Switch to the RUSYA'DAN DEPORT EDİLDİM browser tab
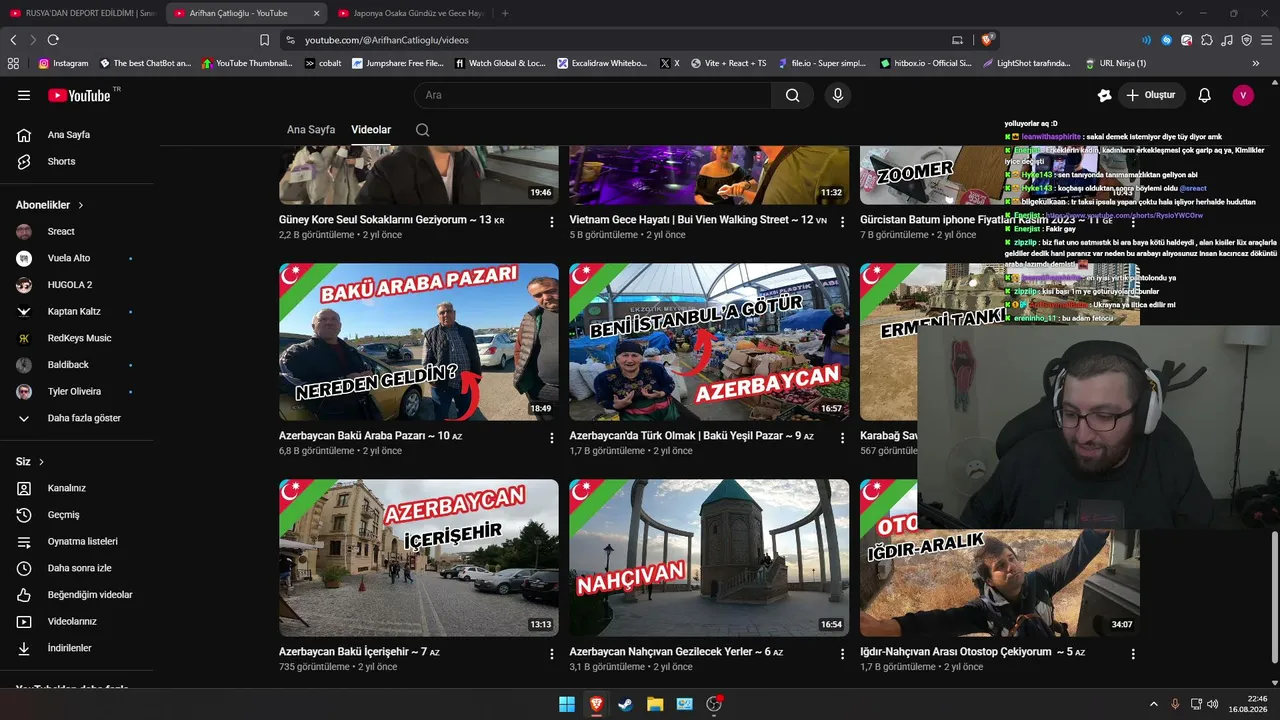Screen dimensions: 1280x720 82,13
